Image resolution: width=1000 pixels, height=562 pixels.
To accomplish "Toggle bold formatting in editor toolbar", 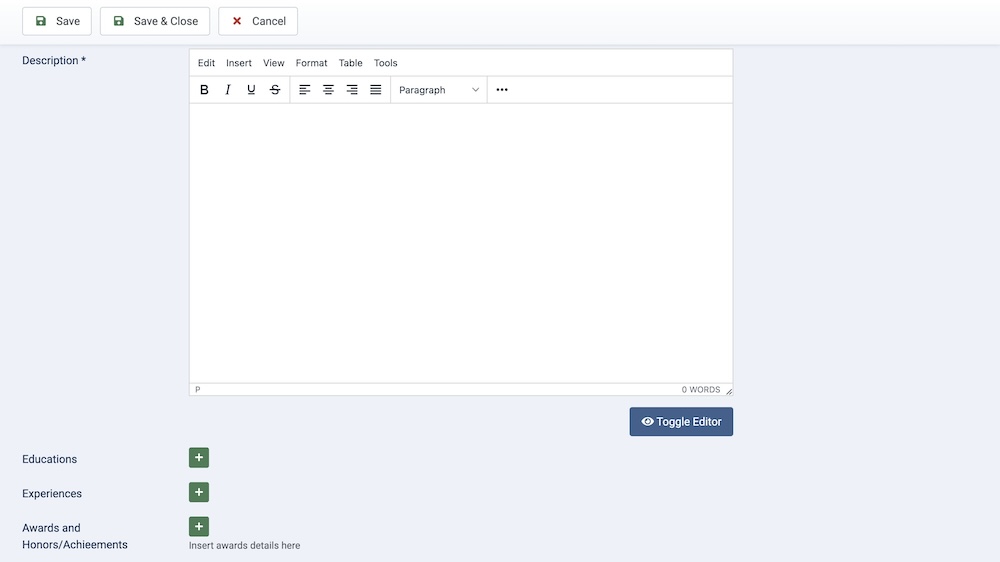I will coord(204,90).
